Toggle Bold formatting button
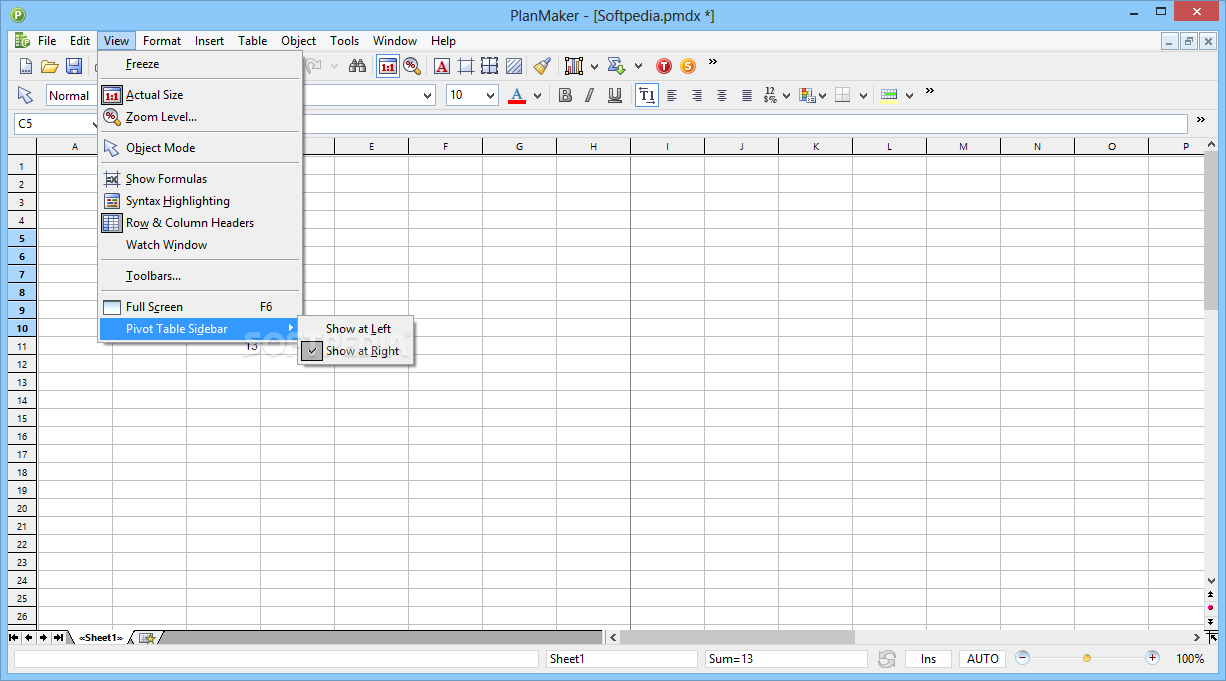1226x681 pixels. (565, 95)
